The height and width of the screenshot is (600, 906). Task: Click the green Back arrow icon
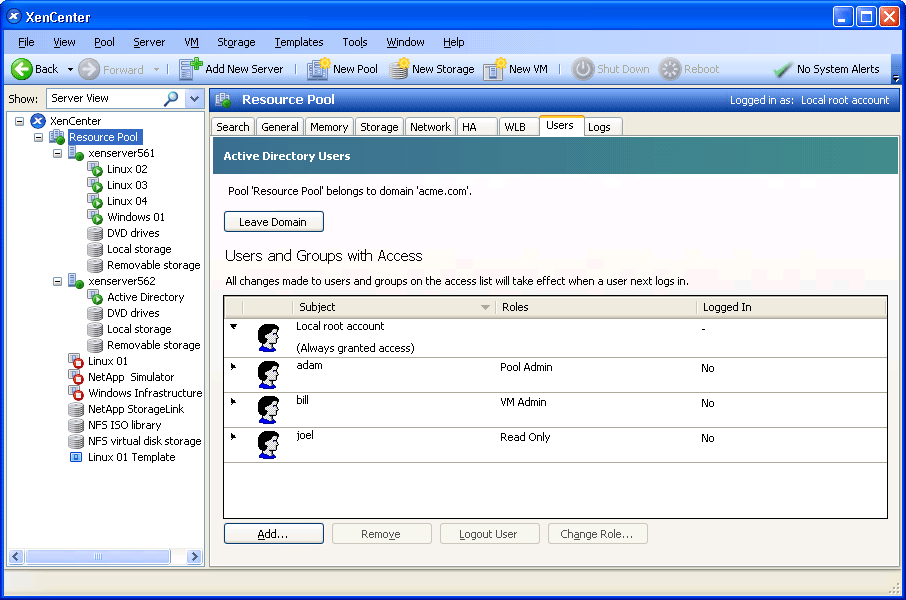[21, 69]
